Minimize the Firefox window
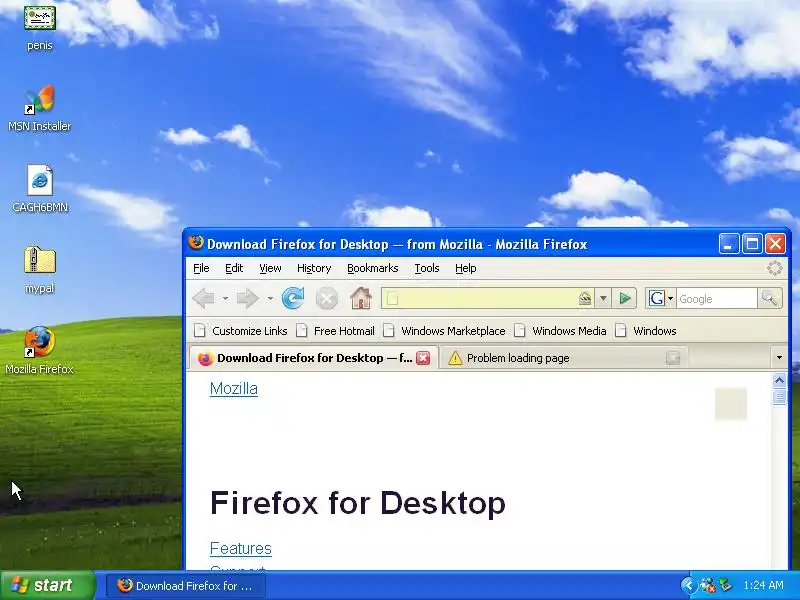 (729, 244)
